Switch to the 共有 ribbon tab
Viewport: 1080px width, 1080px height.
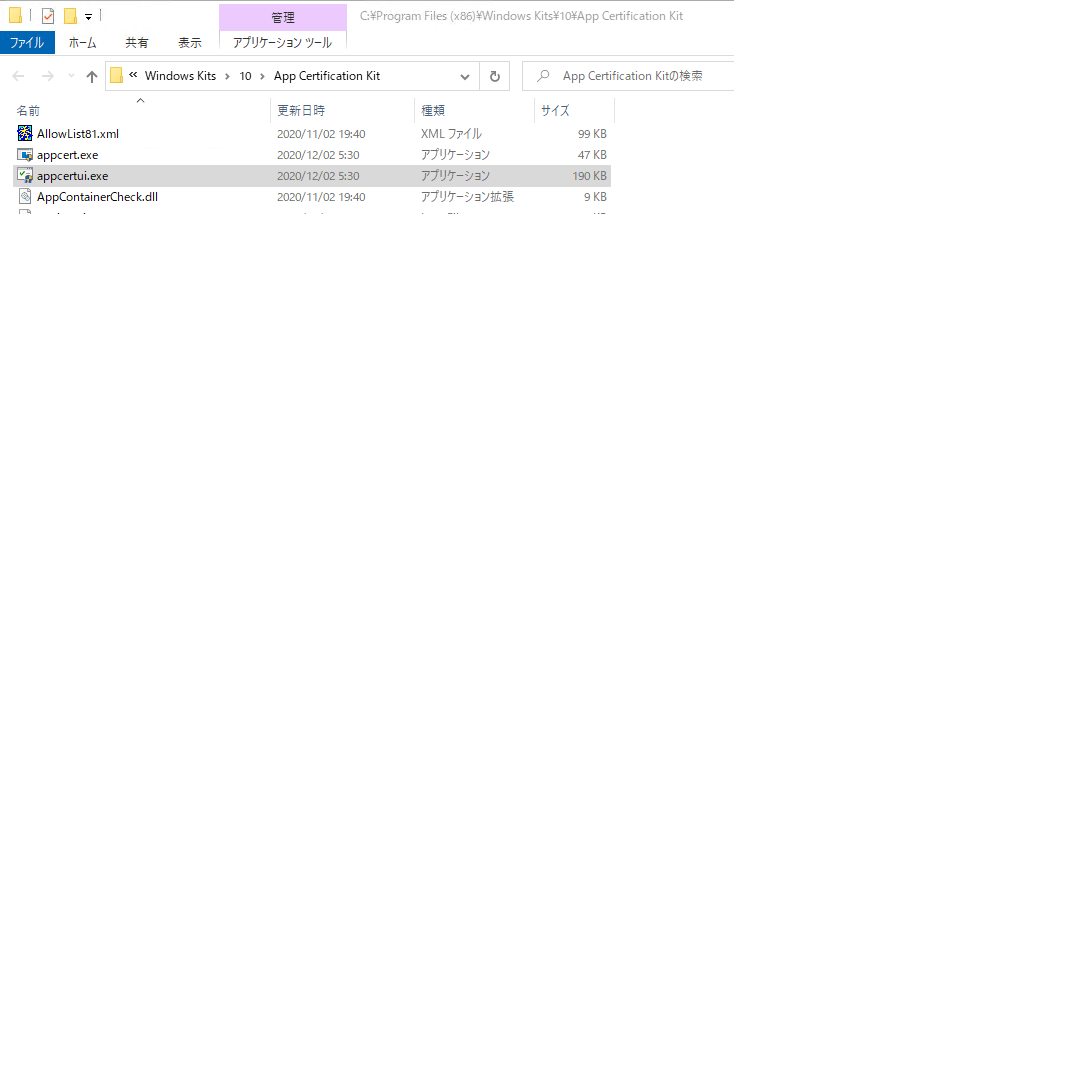(x=136, y=43)
